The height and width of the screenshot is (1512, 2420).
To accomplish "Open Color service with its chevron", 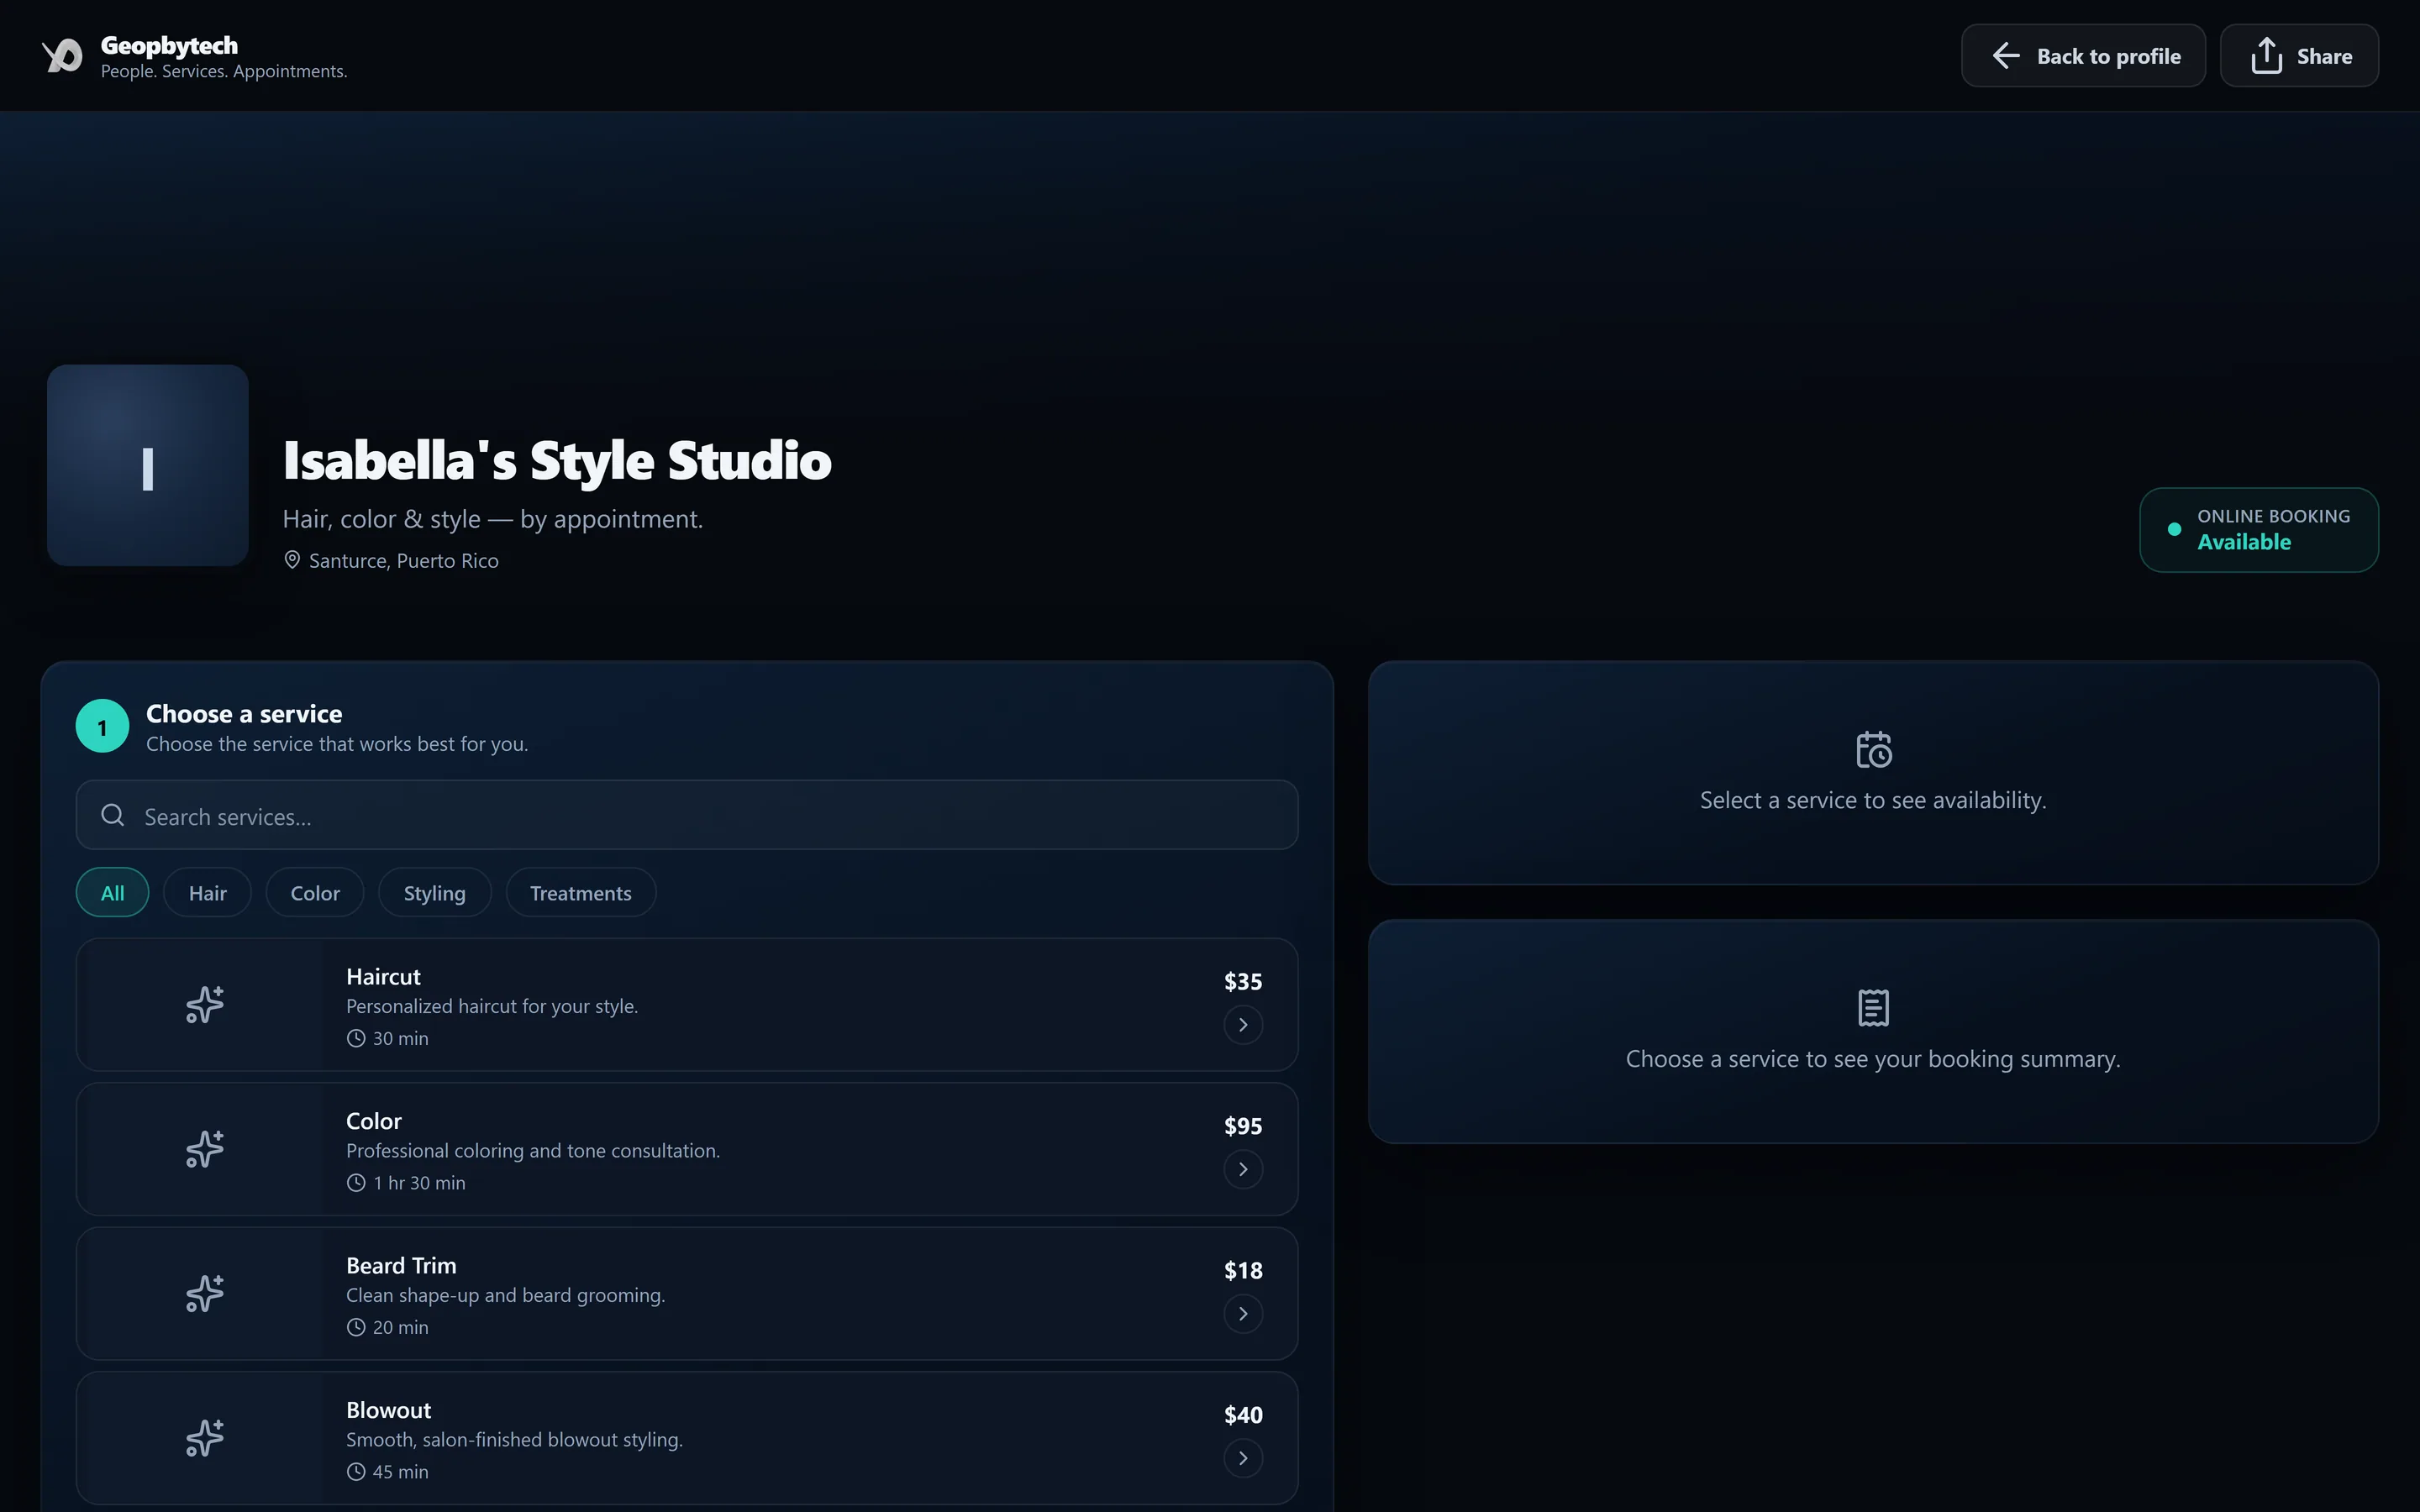I will coord(1243,1169).
